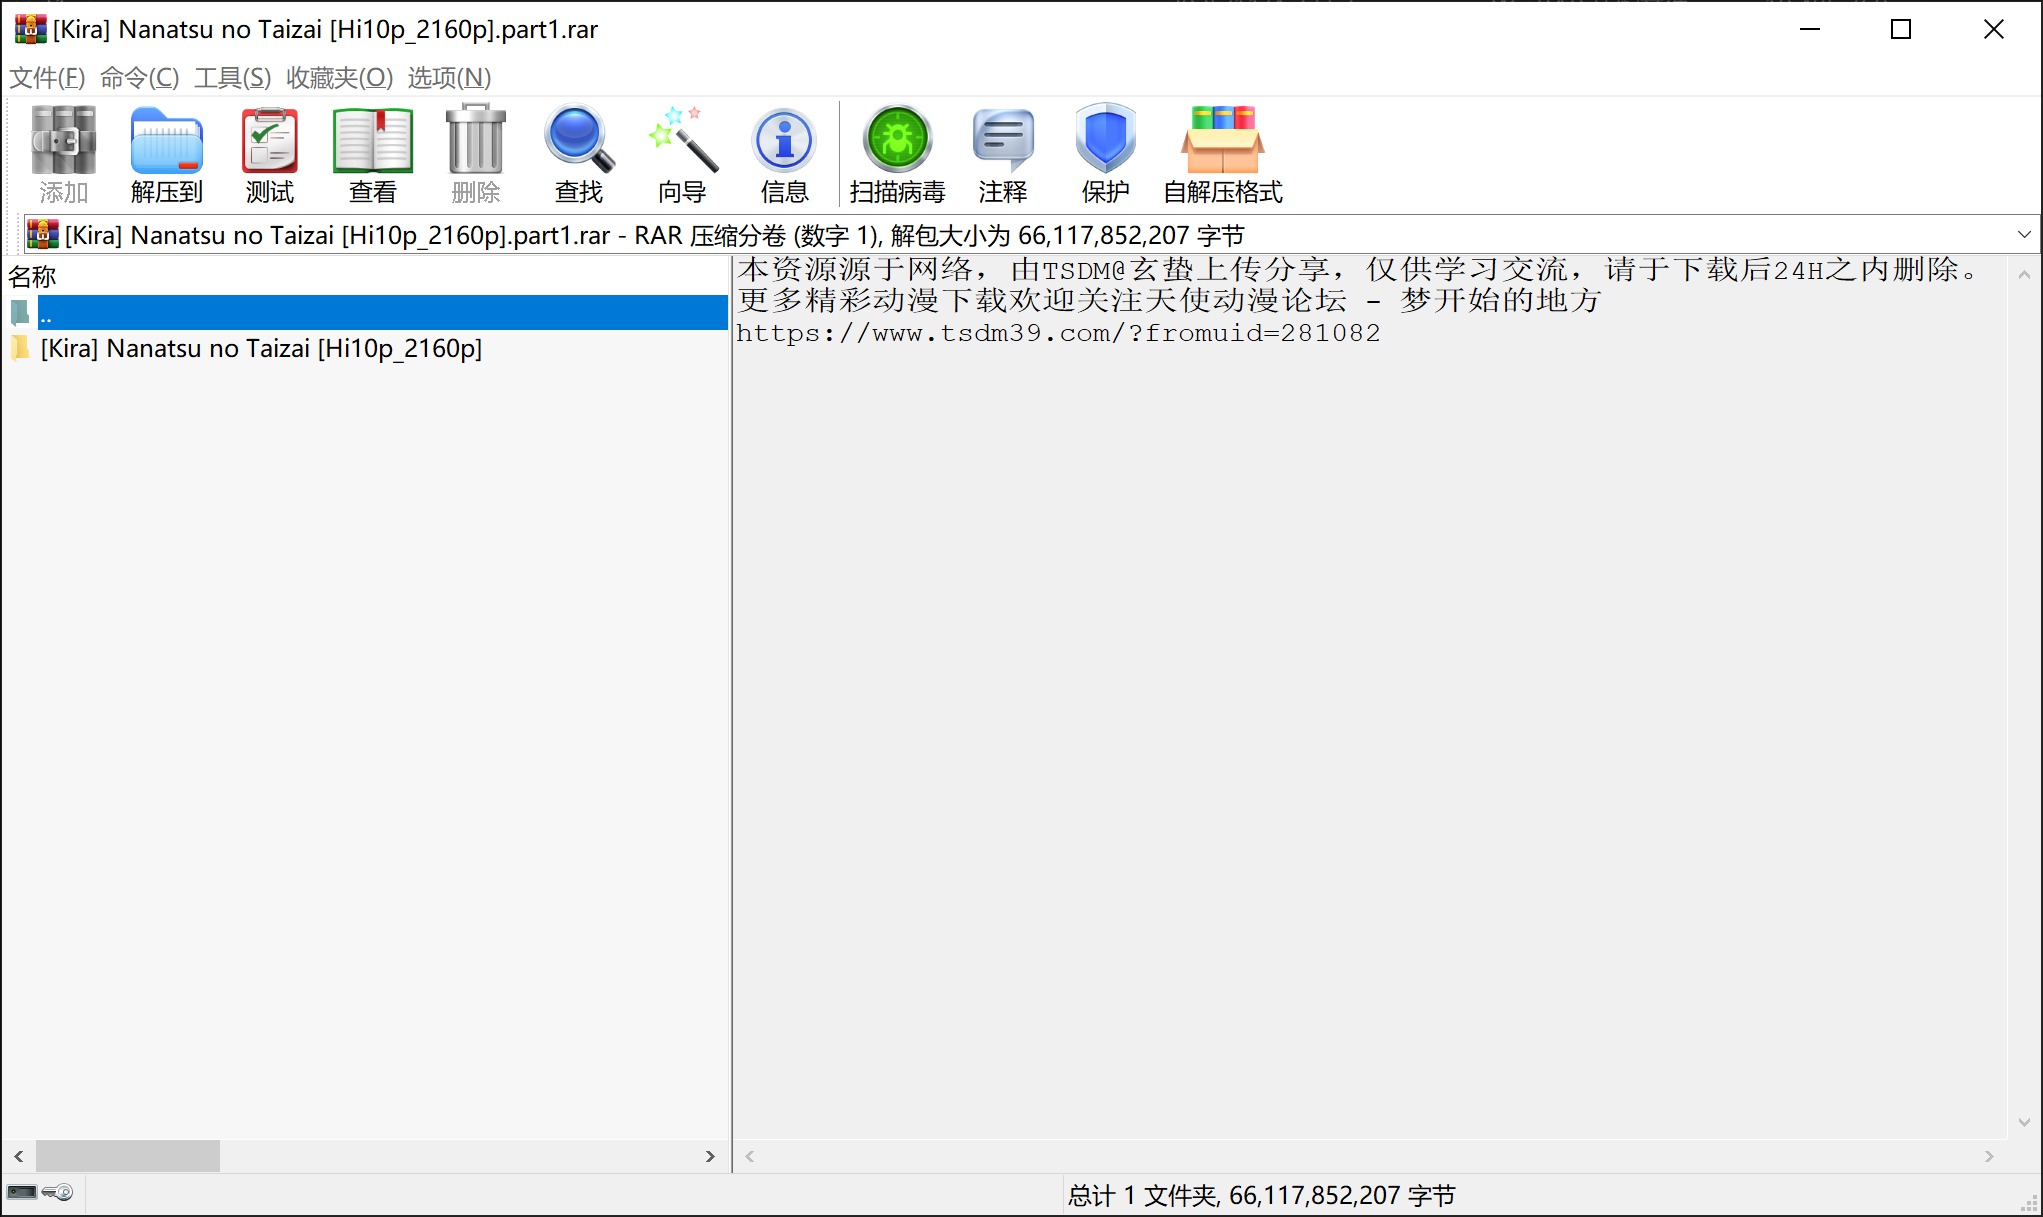Click the Extract To (解压到) toolbar icon
Viewport: 2043px width, 1217px height.
pyautogui.click(x=166, y=152)
